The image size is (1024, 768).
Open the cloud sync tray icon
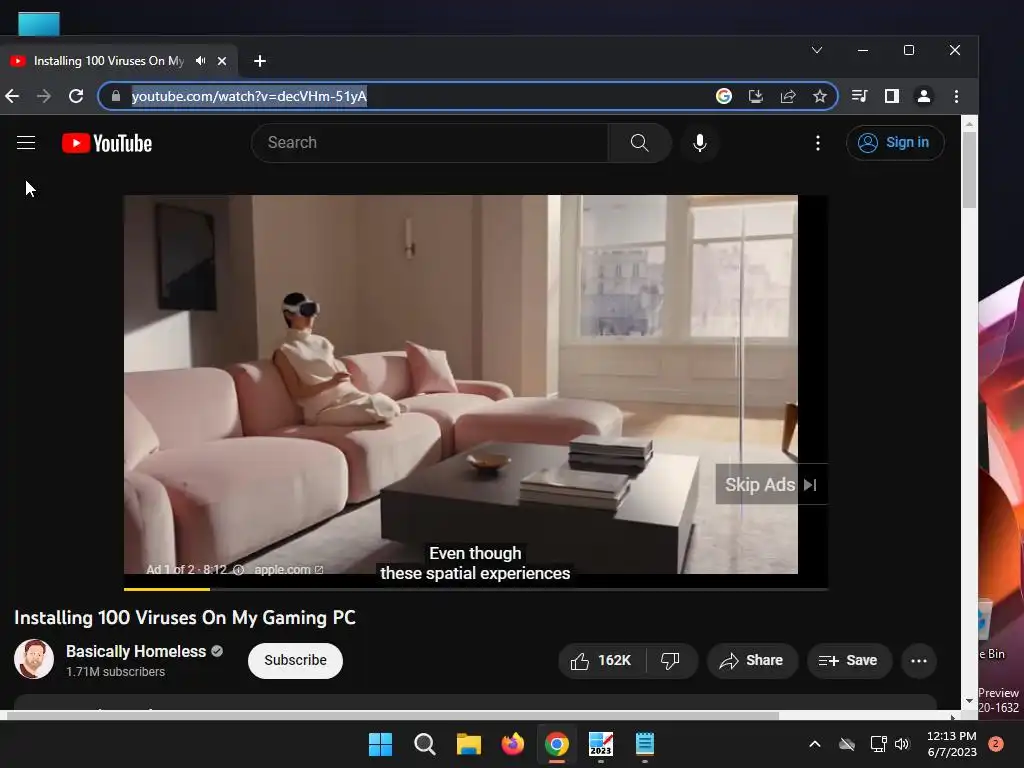[847, 744]
